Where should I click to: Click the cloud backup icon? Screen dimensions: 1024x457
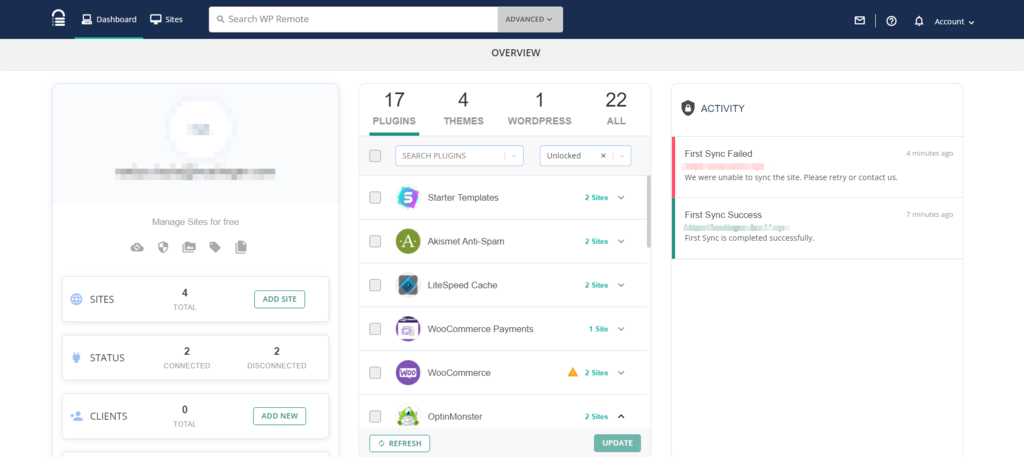[137, 247]
